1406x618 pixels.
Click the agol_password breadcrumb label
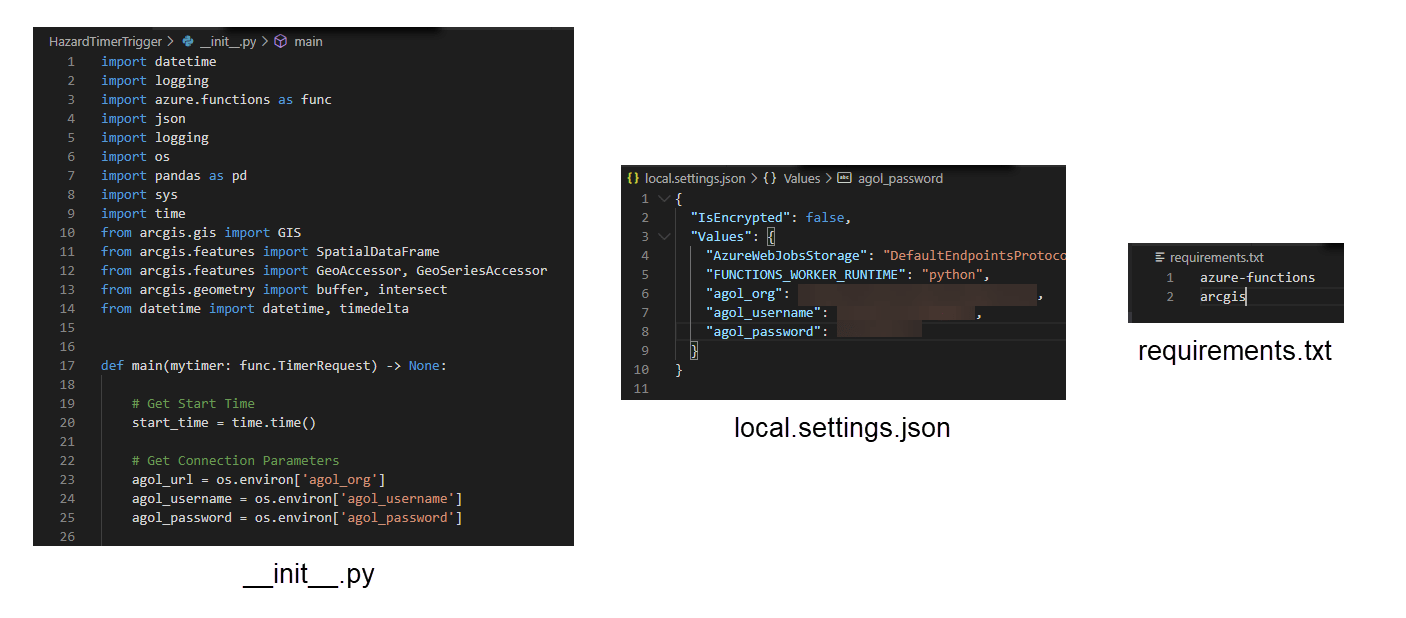coord(900,179)
